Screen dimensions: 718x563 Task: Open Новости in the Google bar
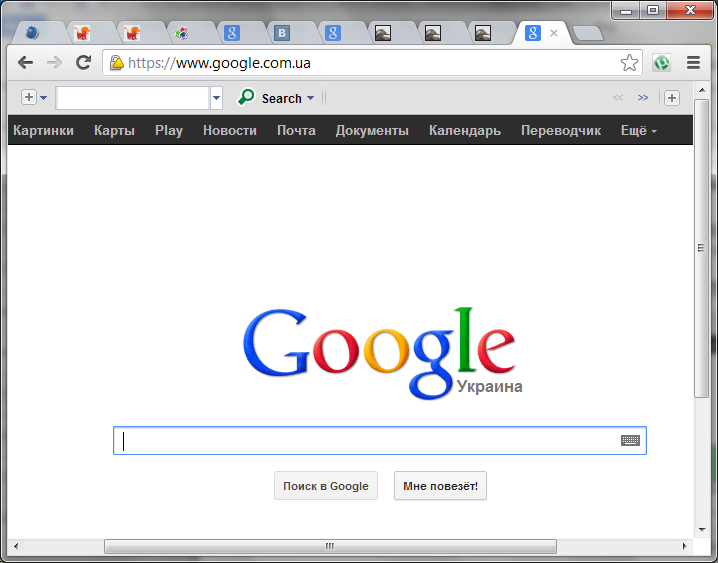[x=230, y=130]
